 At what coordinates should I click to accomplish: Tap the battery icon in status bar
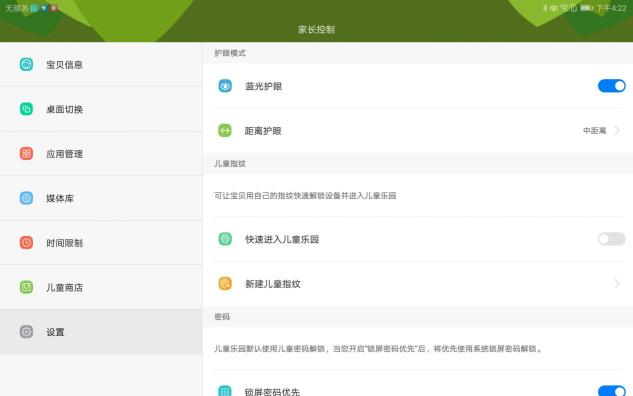tap(587, 8)
